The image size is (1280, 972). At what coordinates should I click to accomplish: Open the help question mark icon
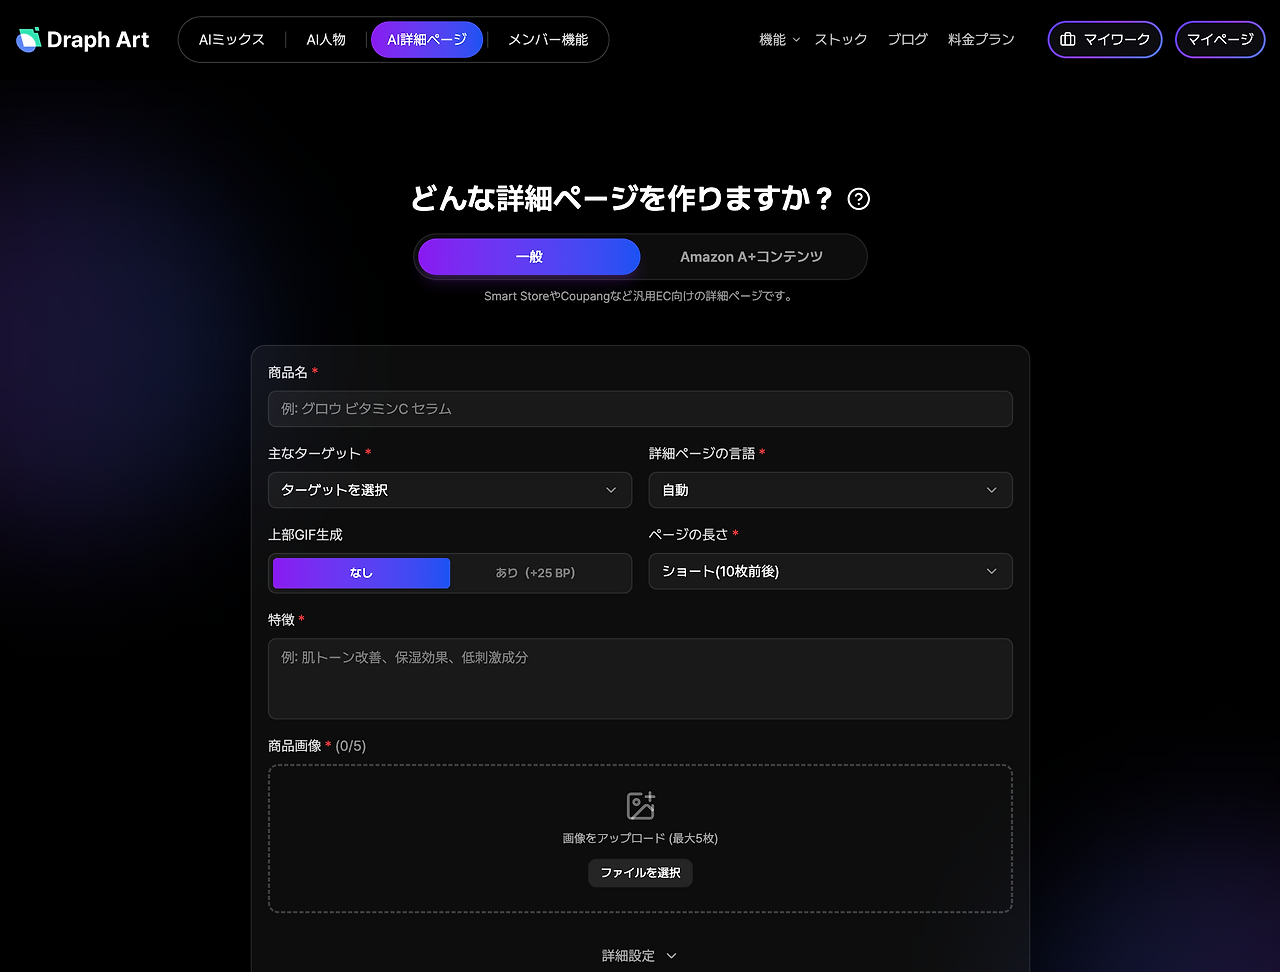858,199
